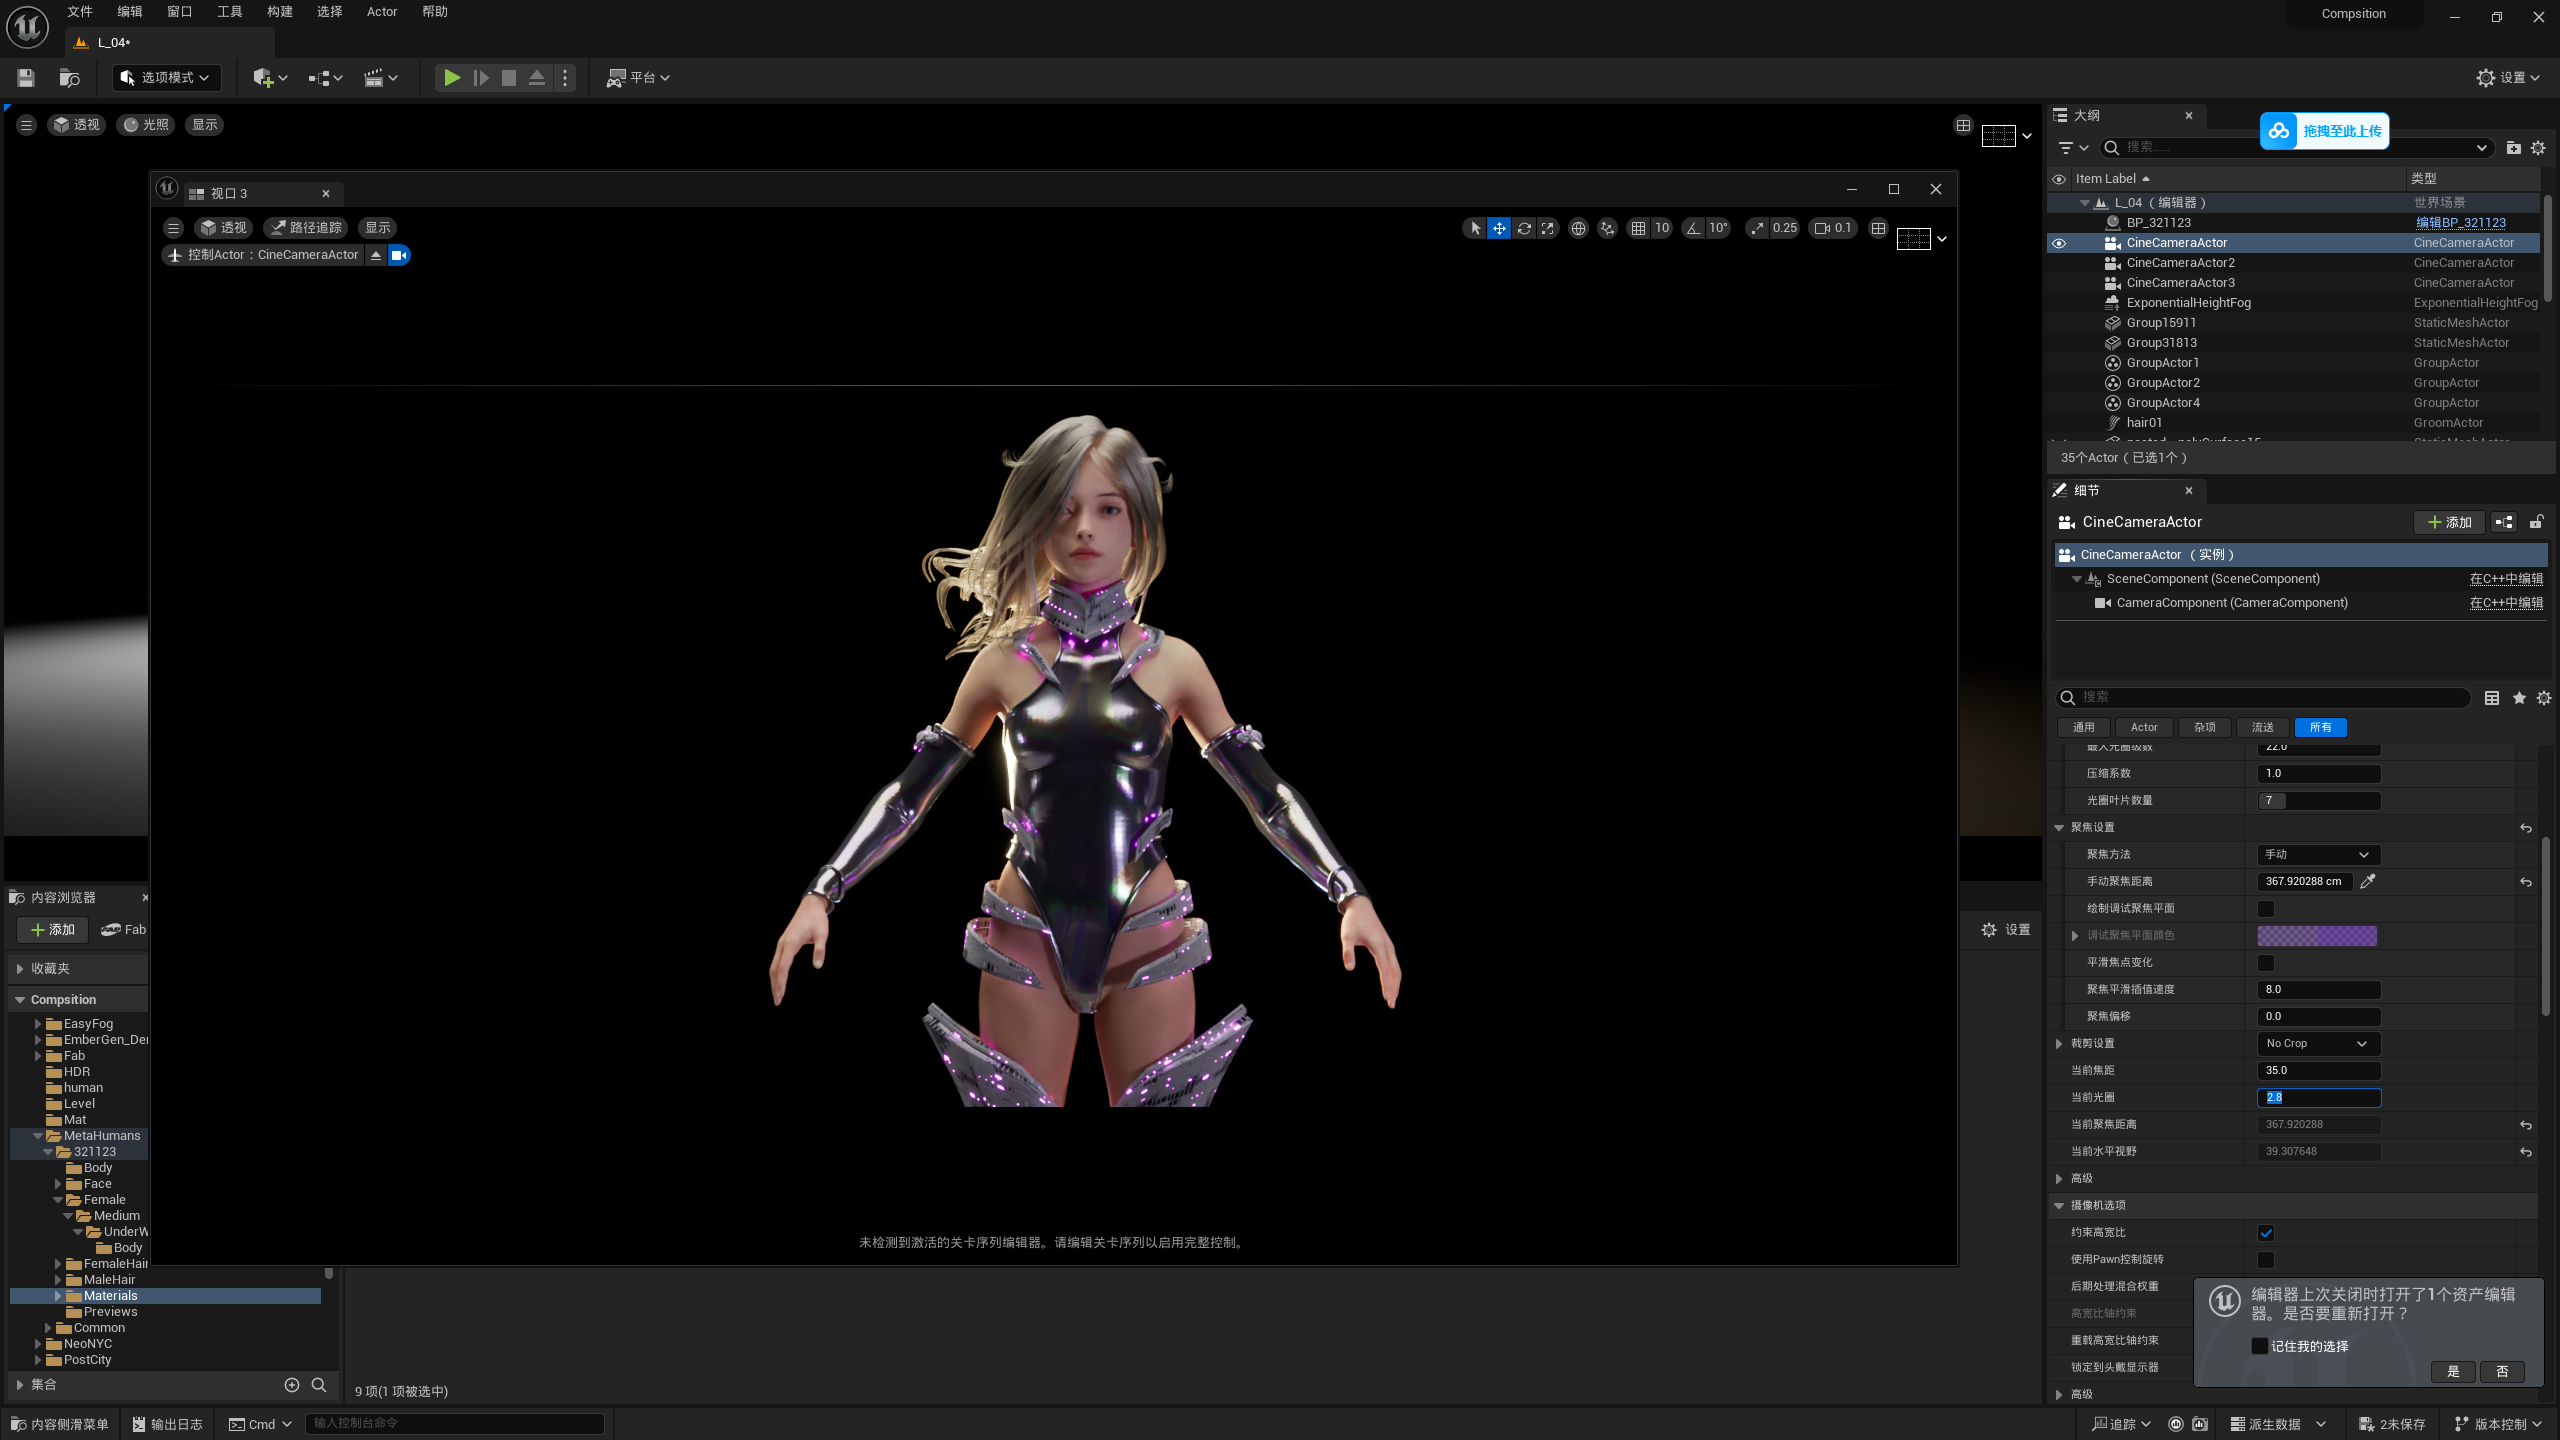
Task: Open the camera speed 0.1 setting
Action: coord(1833,228)
